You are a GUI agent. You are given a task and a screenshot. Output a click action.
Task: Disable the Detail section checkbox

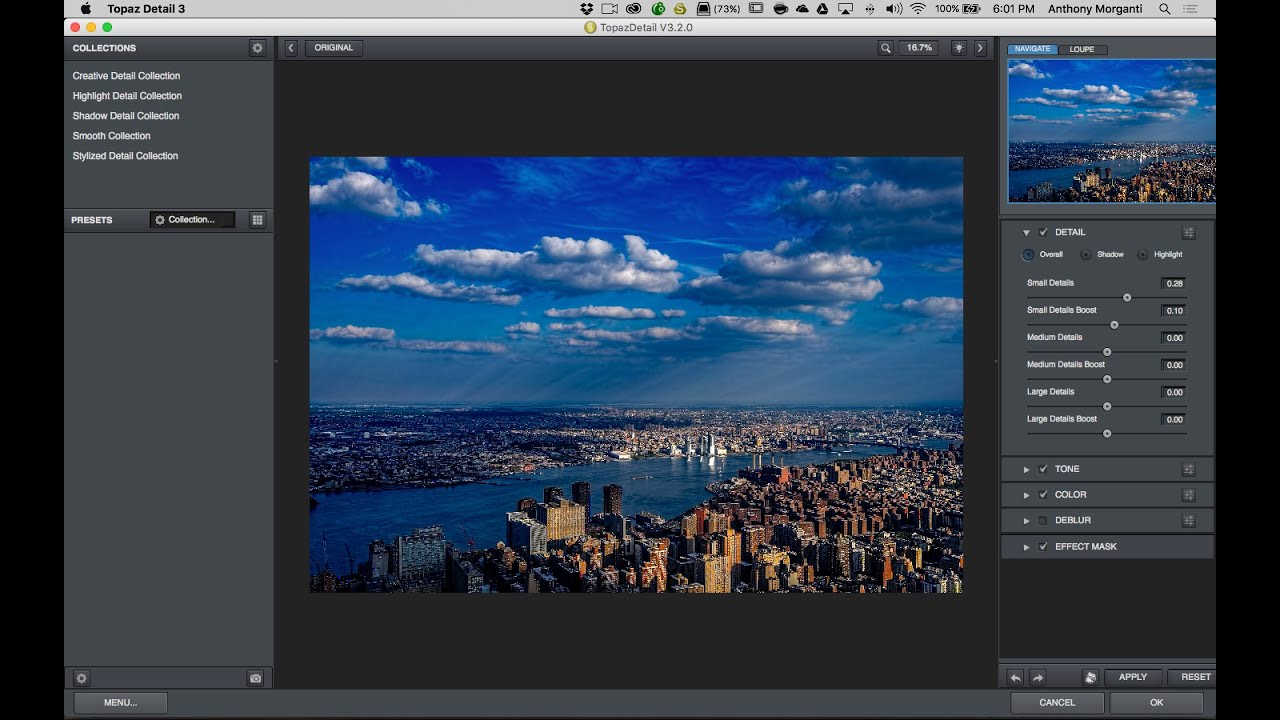click(x=1043, y=232)
